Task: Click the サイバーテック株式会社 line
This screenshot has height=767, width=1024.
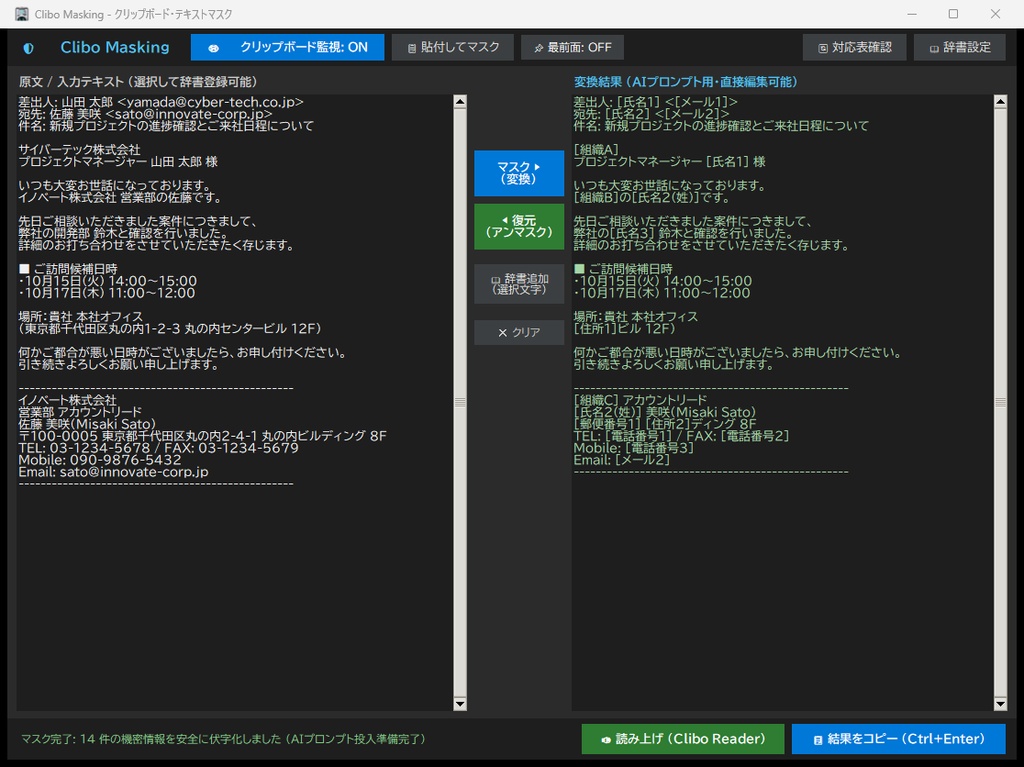Action: pyautogui.click(x=79, y=150)
